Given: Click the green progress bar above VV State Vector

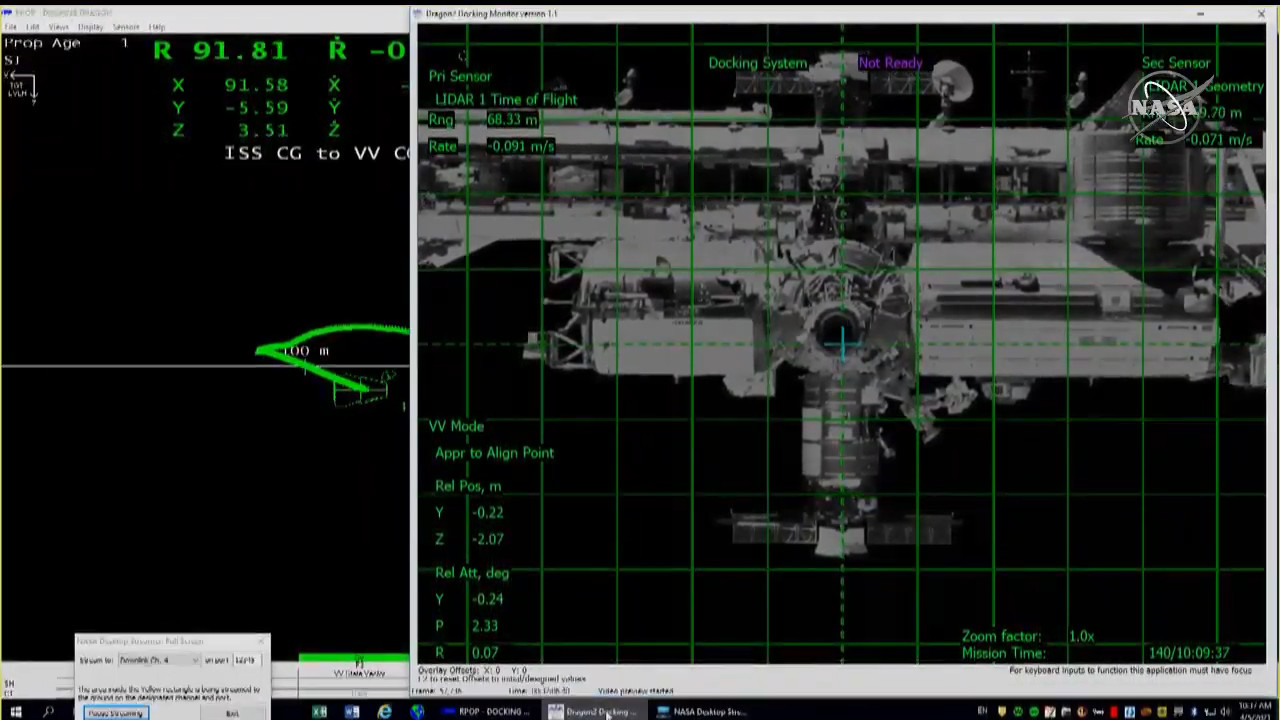Looking at the screenshot, I should click(x=353, y=658).
